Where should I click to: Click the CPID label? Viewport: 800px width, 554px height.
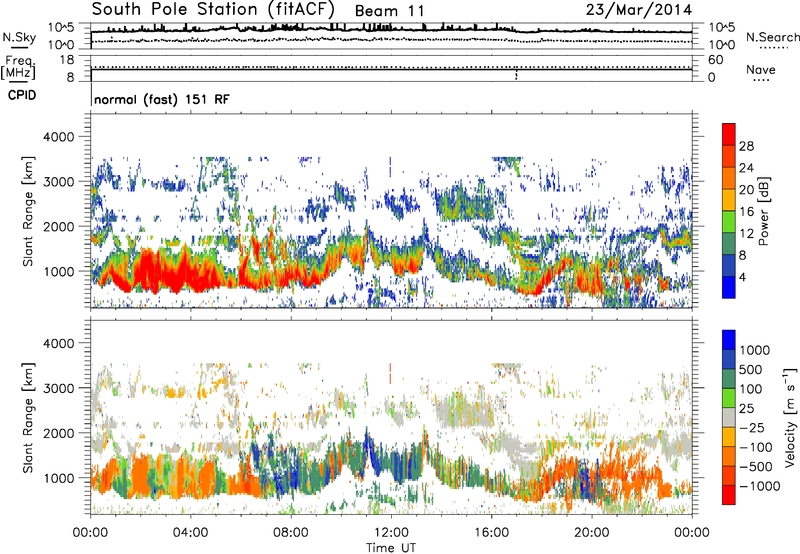coord(22,95)
